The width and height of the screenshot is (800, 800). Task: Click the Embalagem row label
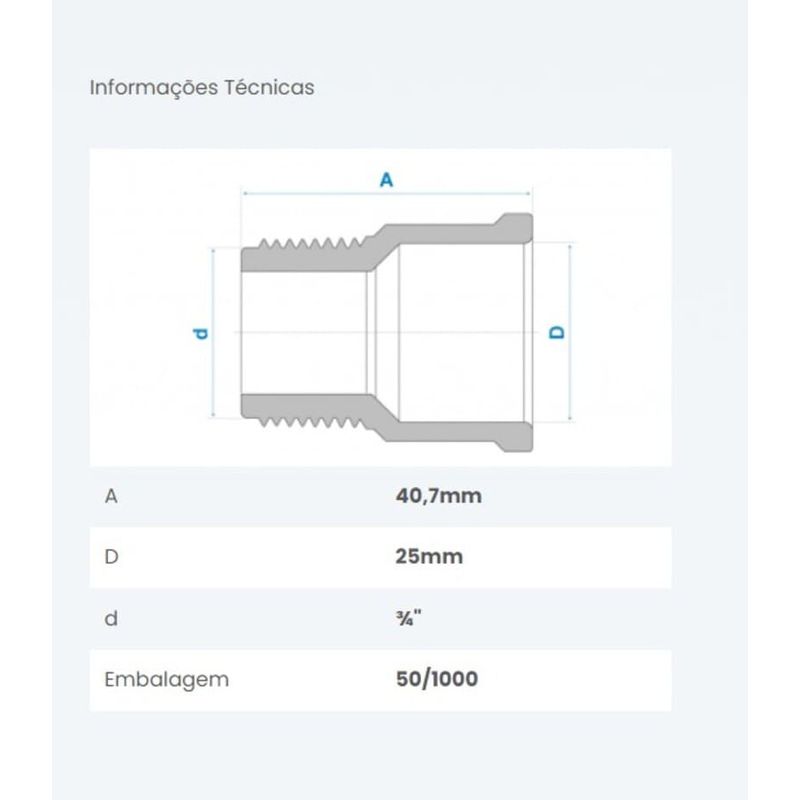[167, 680]
